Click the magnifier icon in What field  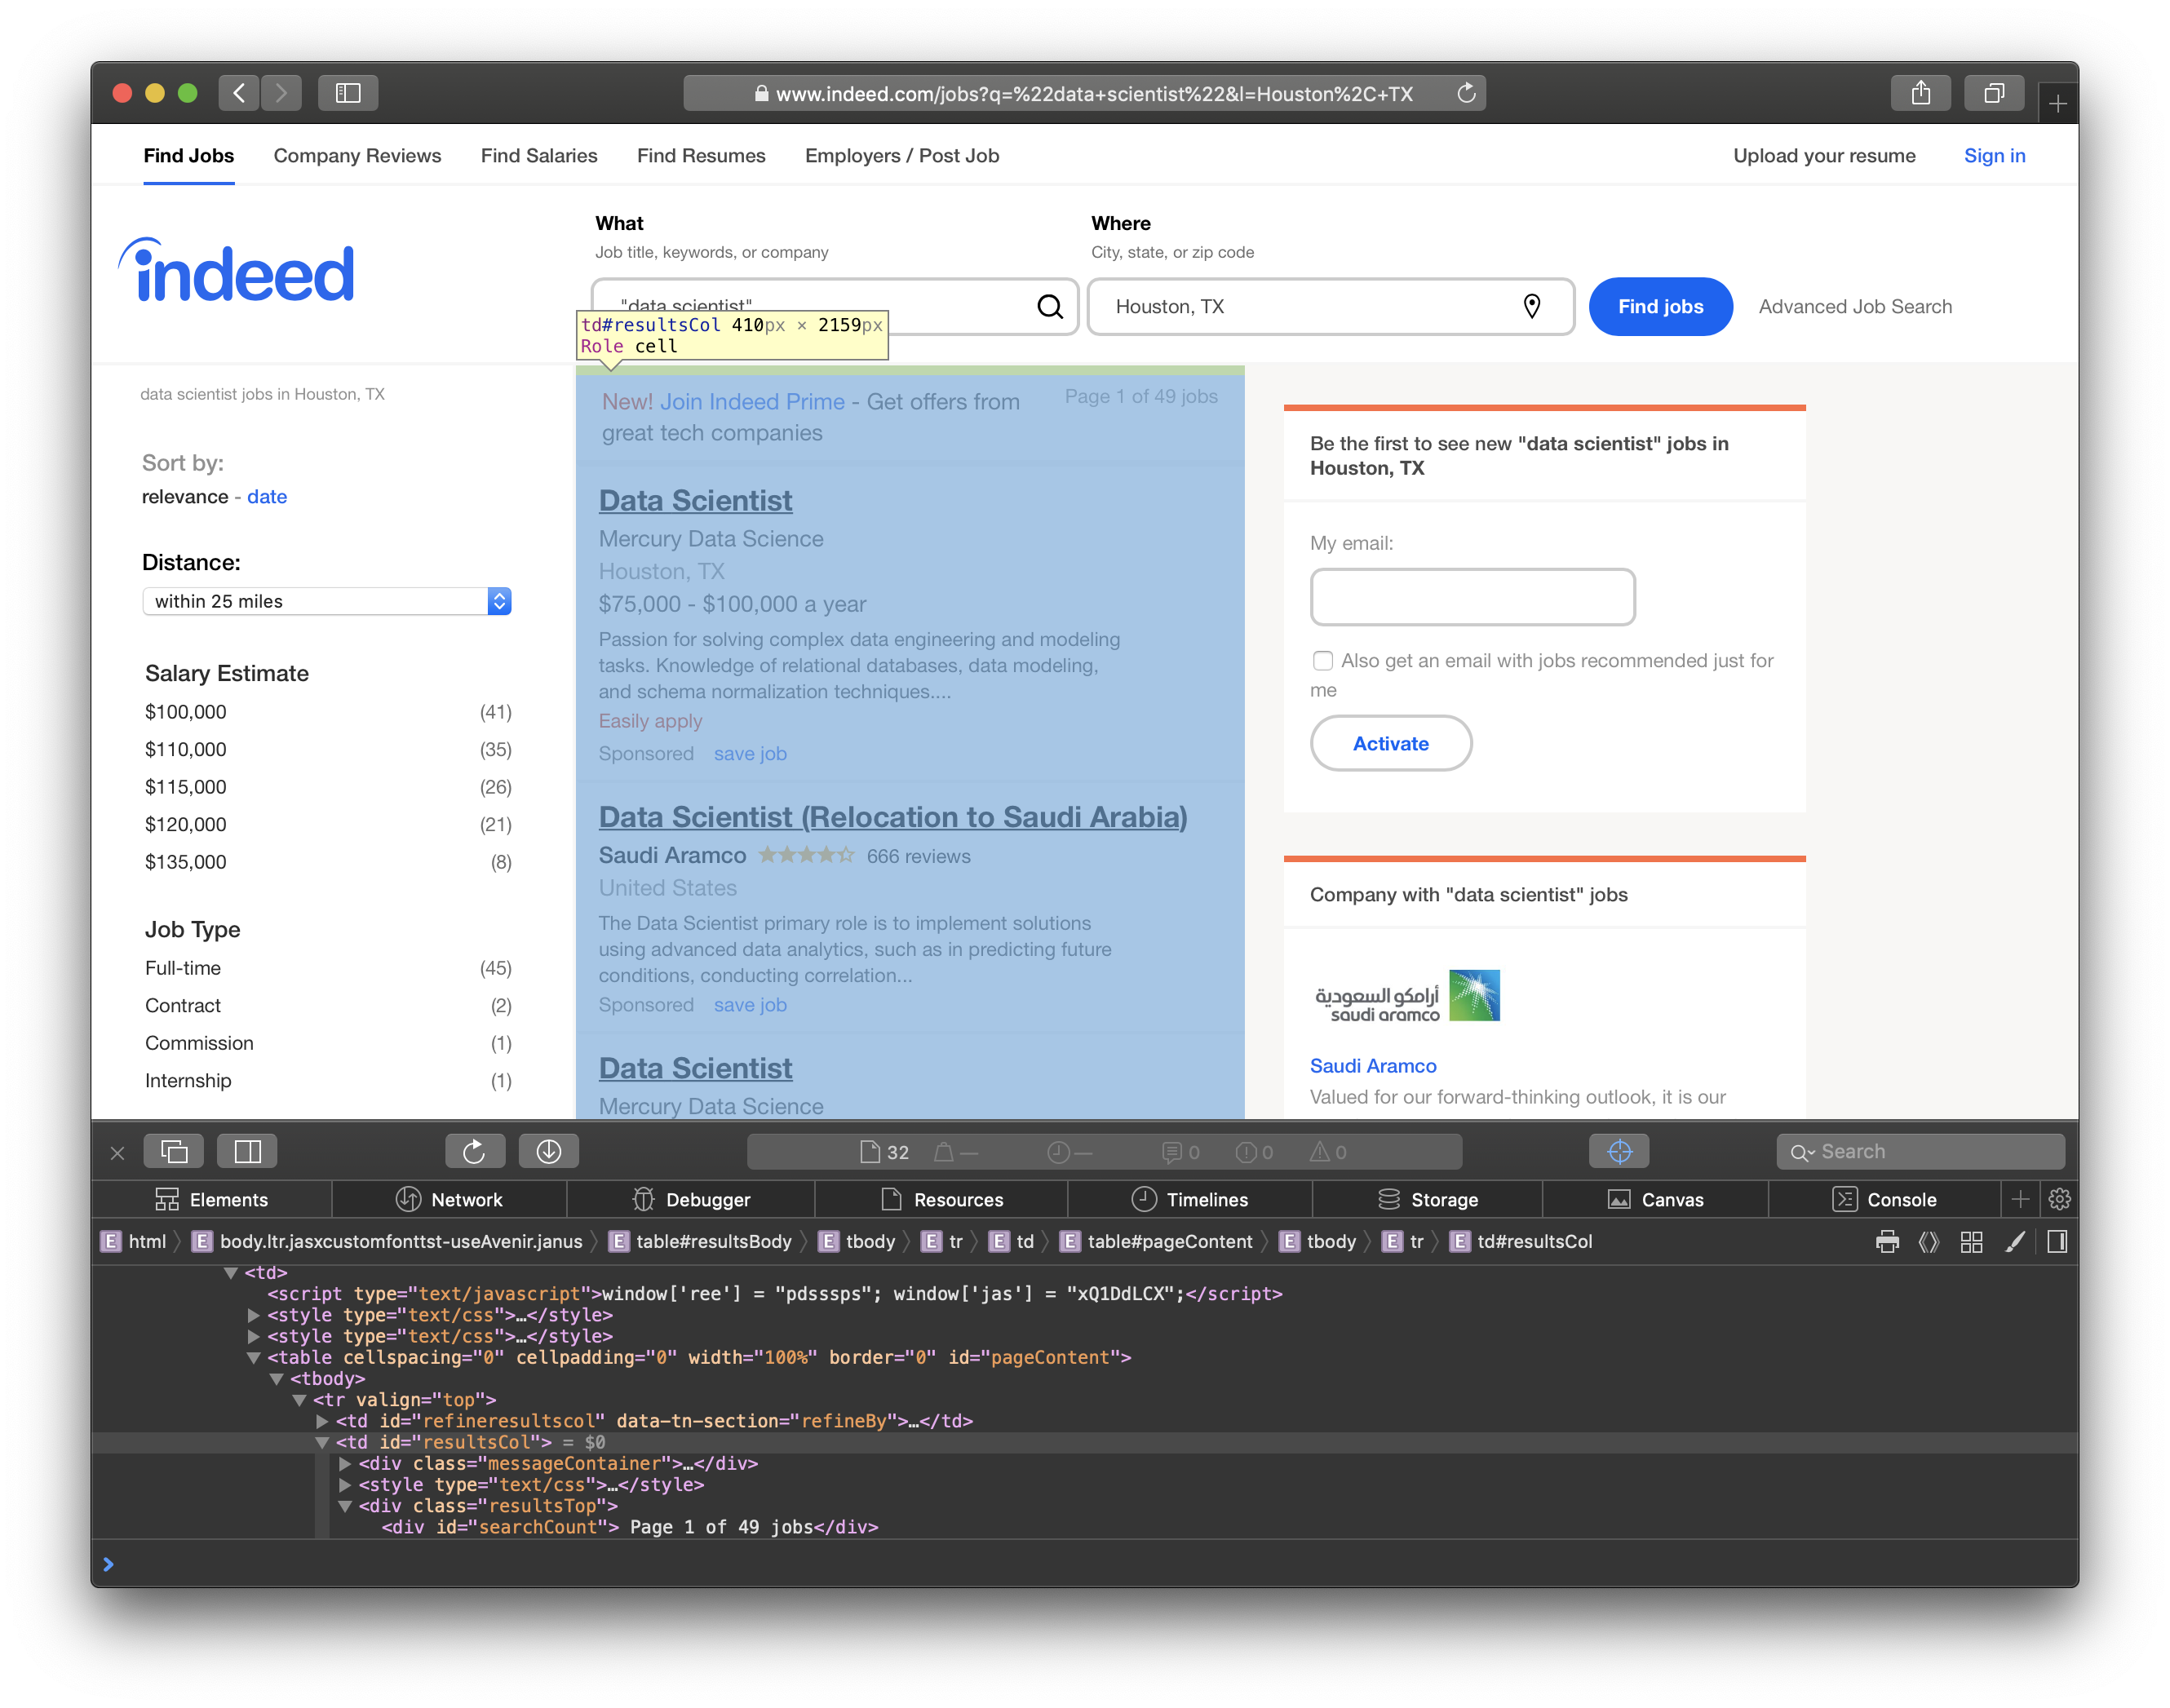click(x=1049, y=306)
